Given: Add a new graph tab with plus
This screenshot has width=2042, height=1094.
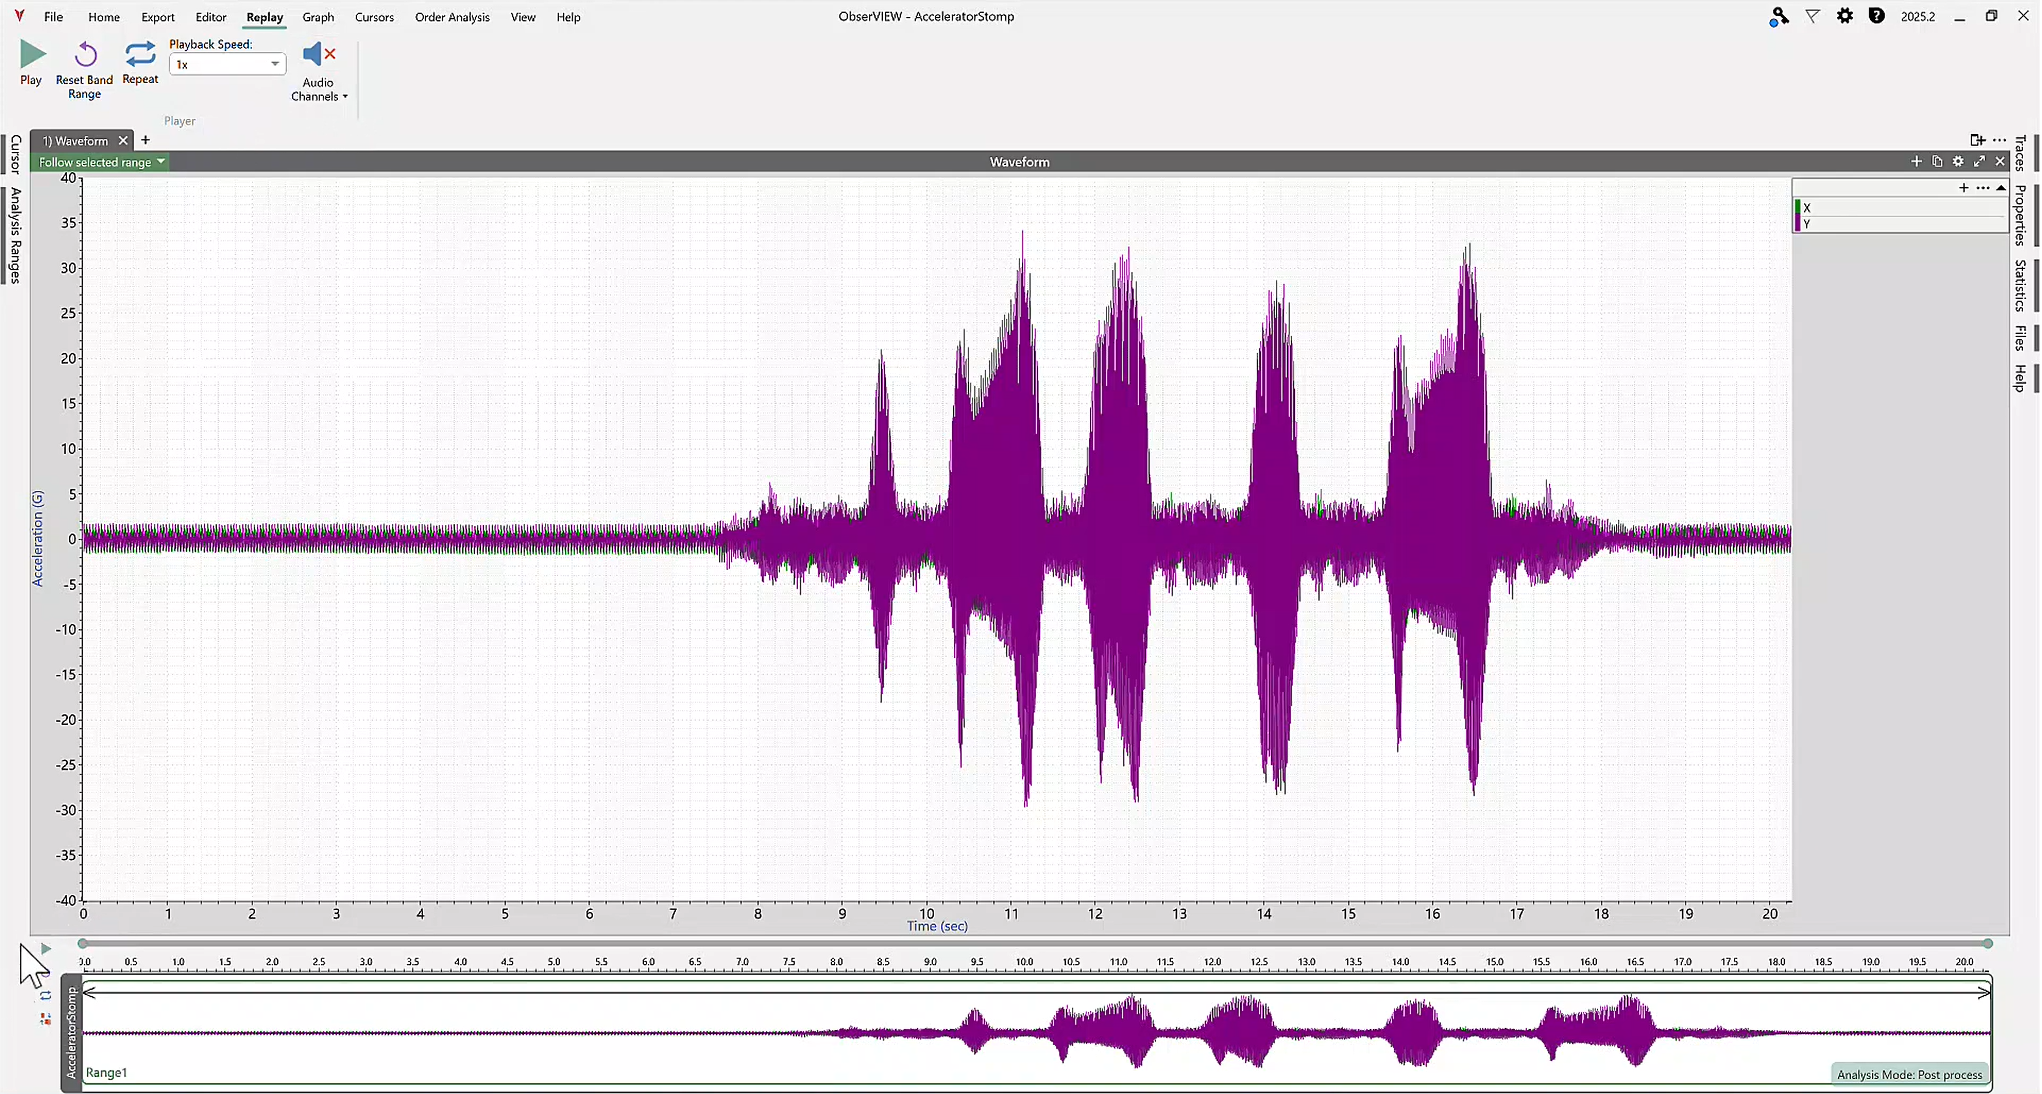Looking at the screenshot, I should click(x=145, y=140).
